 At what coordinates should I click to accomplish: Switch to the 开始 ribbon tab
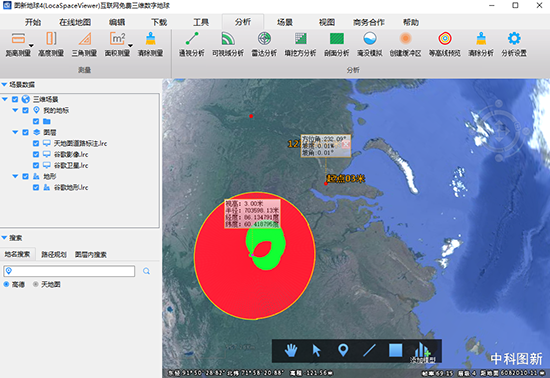point(33,22)
